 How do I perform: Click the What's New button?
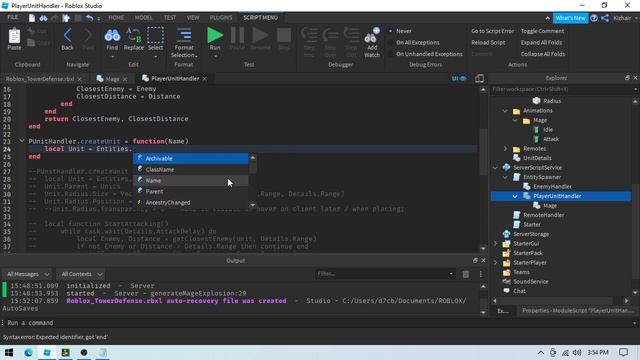pyautogui.click(x=570, y=18)
